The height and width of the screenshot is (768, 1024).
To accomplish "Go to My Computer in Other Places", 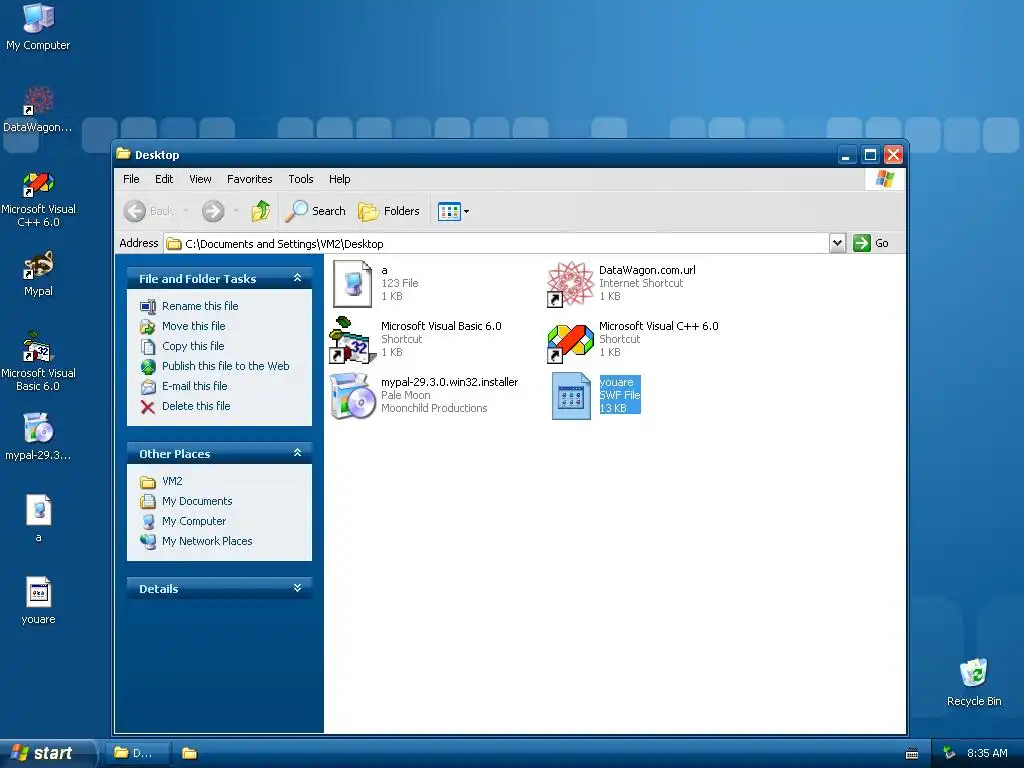I will point(193,521).
